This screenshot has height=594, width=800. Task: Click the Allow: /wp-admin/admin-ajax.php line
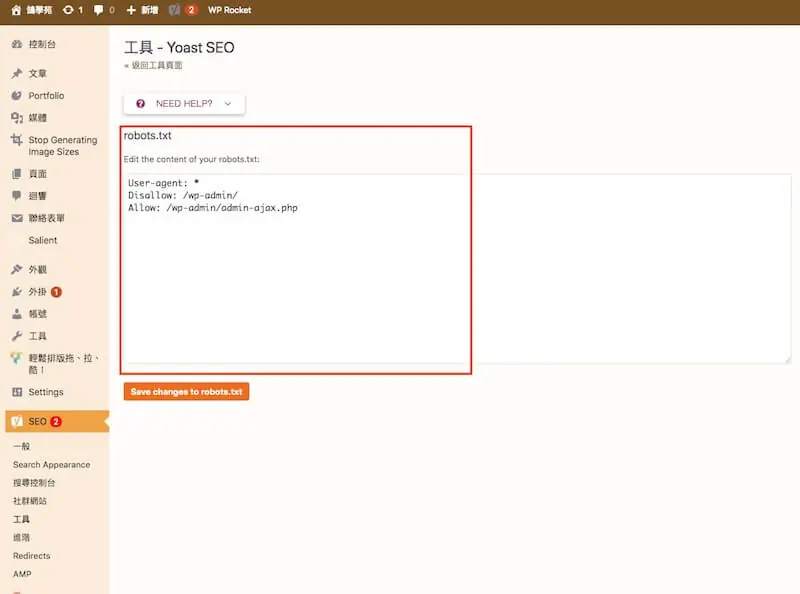213,208
